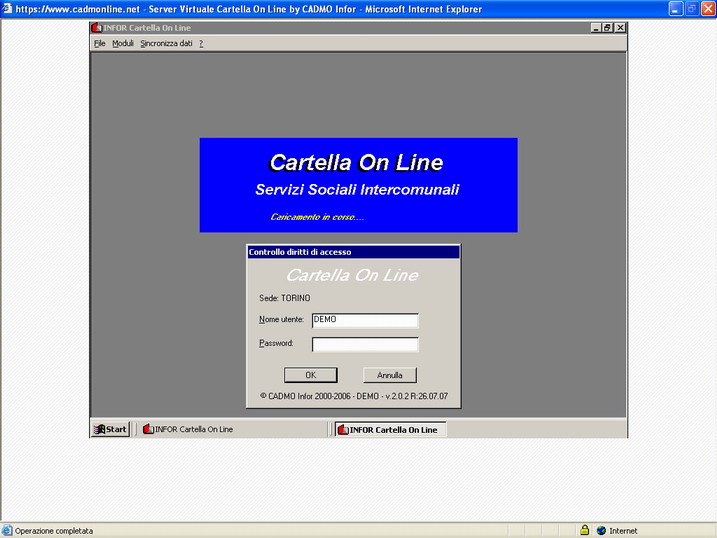
Task: Click the INFOR app icon in inner title bar
Action: tap(96, 28)
